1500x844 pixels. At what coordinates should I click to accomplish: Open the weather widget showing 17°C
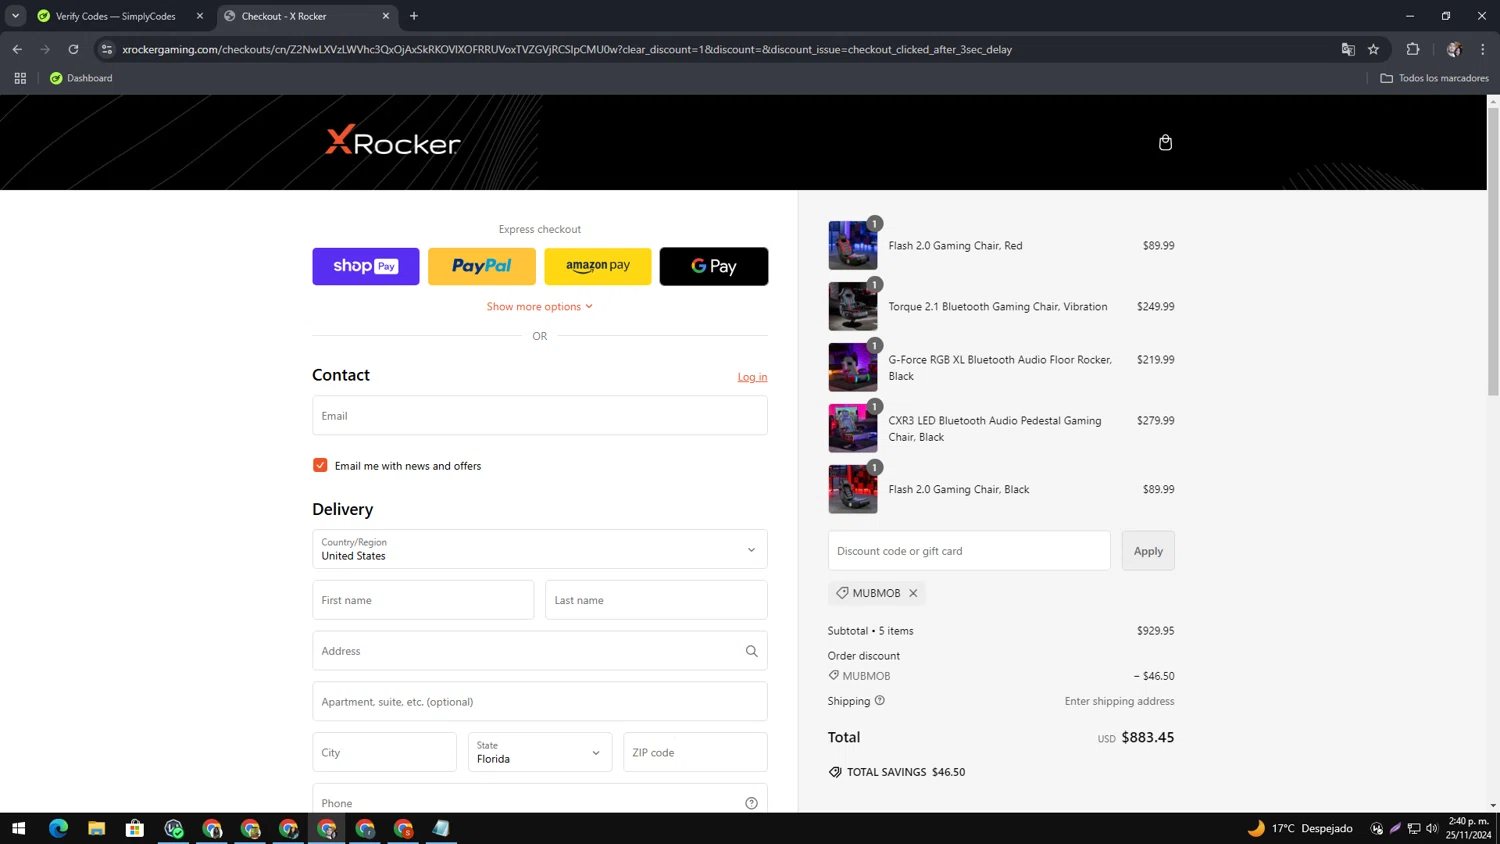tap(1300, 828)
